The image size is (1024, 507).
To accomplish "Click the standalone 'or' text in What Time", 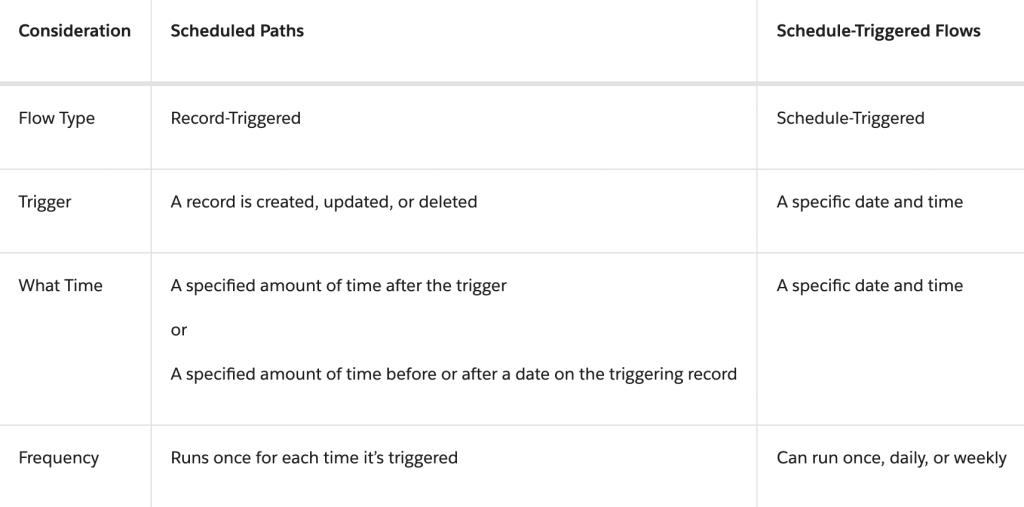I will pos(179,330).
